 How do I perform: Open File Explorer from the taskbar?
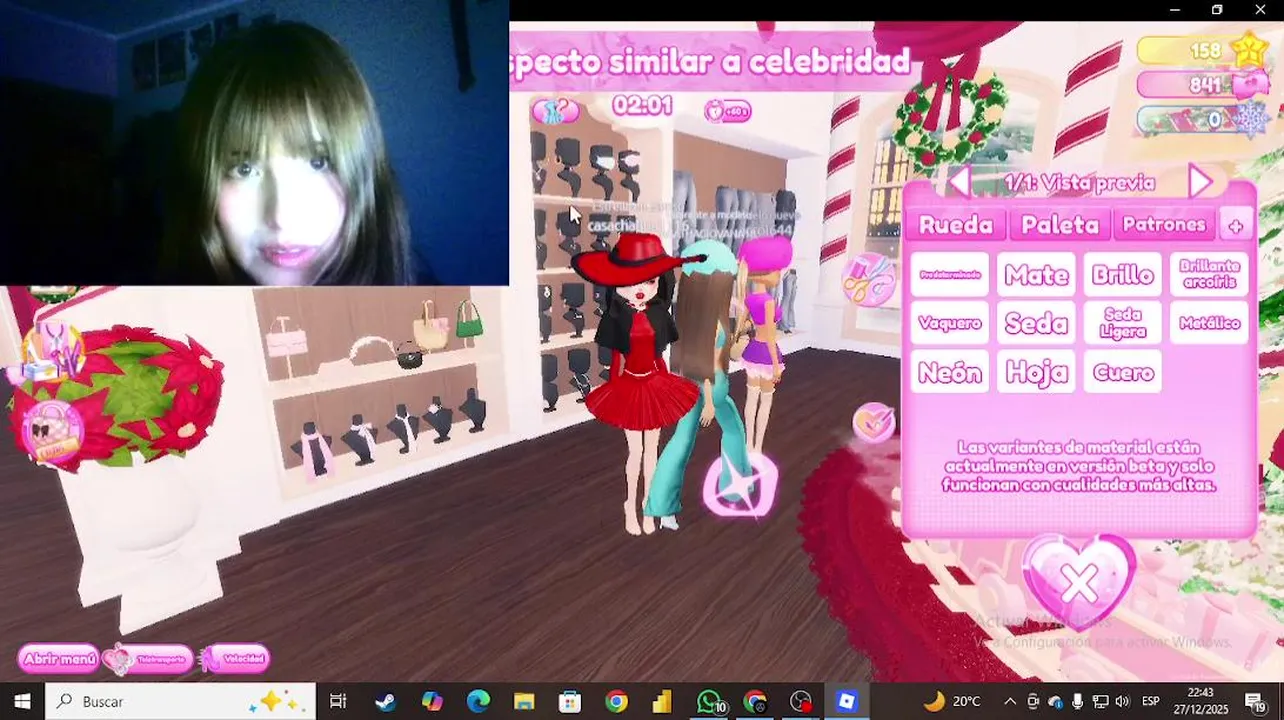coord(524,701)
